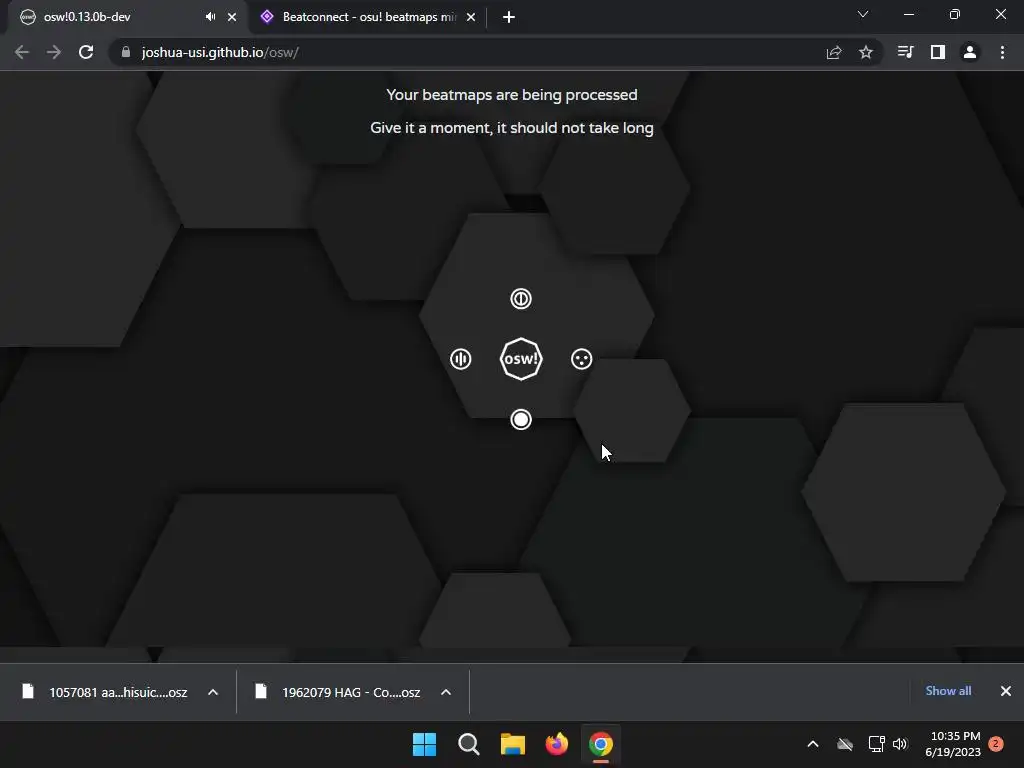
Task: Toggle the browser side panel
Action: pos(938,52)
